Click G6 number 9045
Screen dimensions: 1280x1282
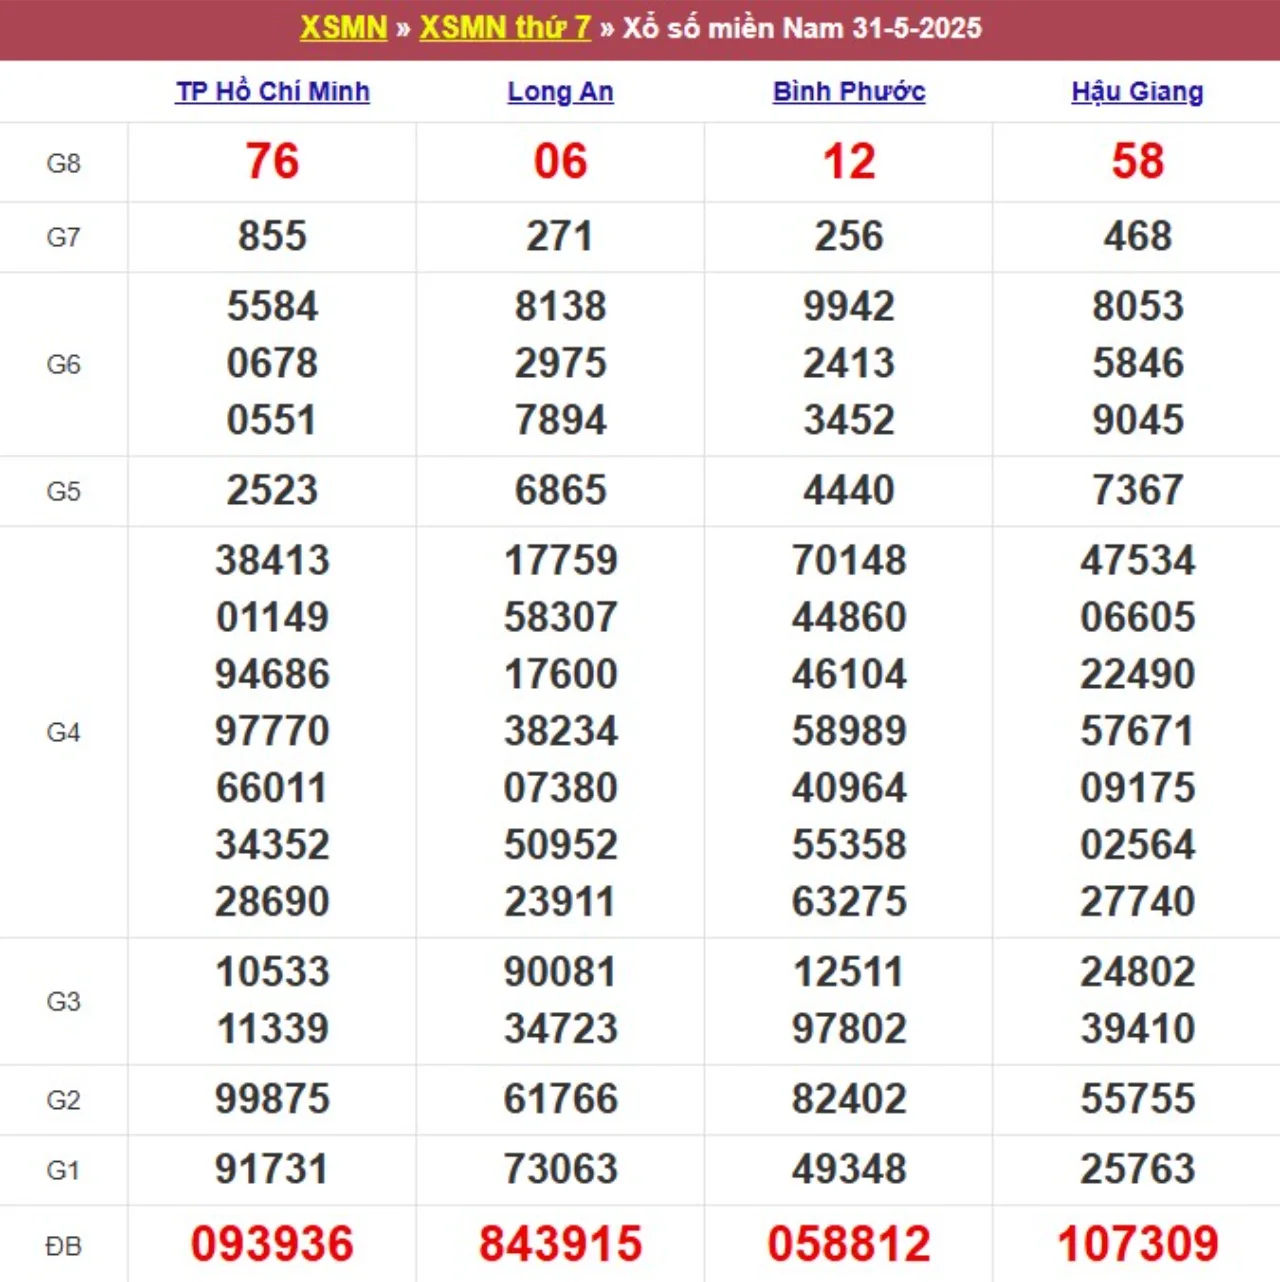1137,421
